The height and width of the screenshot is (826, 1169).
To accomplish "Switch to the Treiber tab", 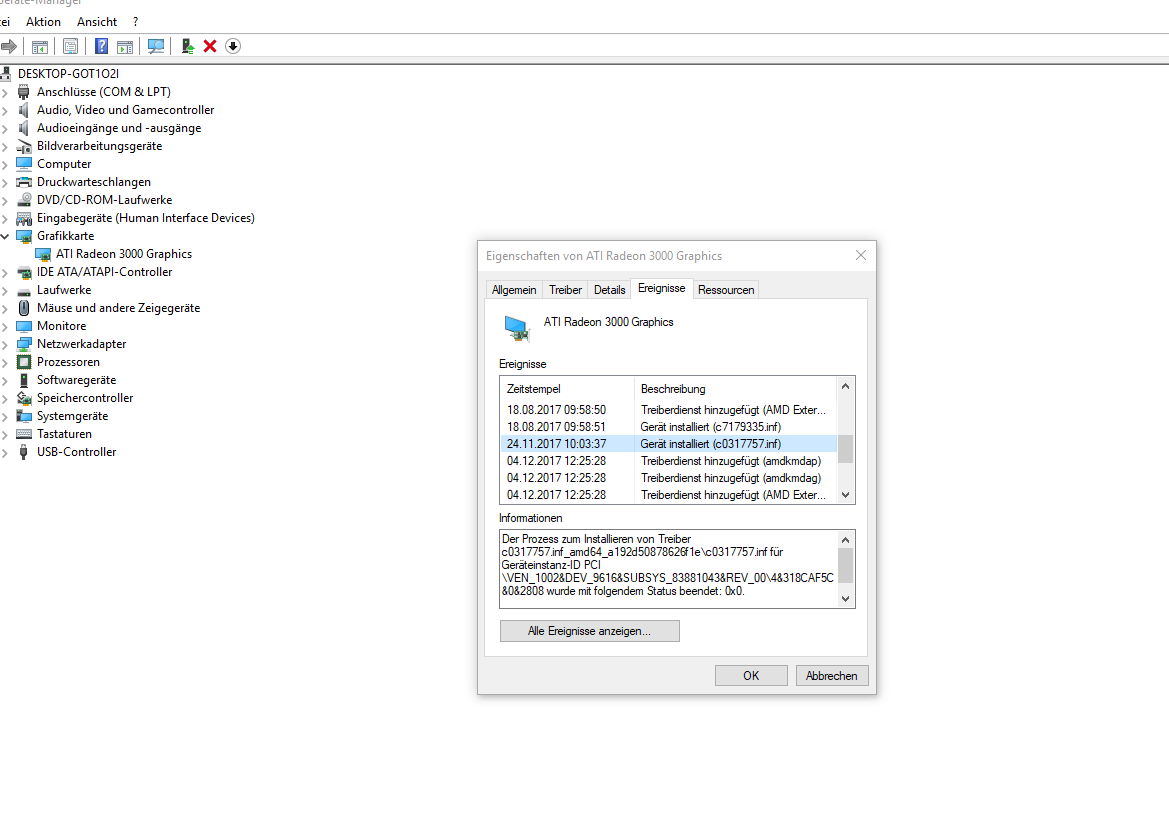I will (565, 290).
